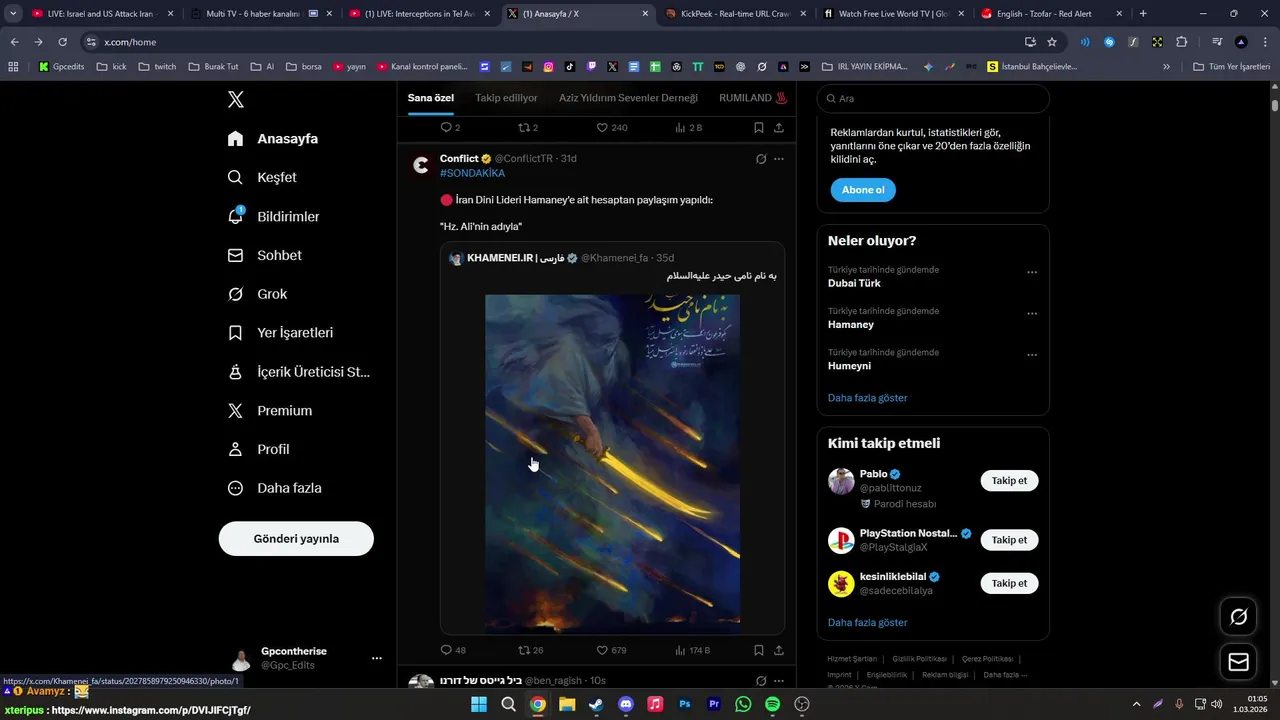This screenshot has height=720, width=1280.
Task: Switch to Aziz Yıldırım Sevenler Derneği tab
Action: click(x=628, y=98)
